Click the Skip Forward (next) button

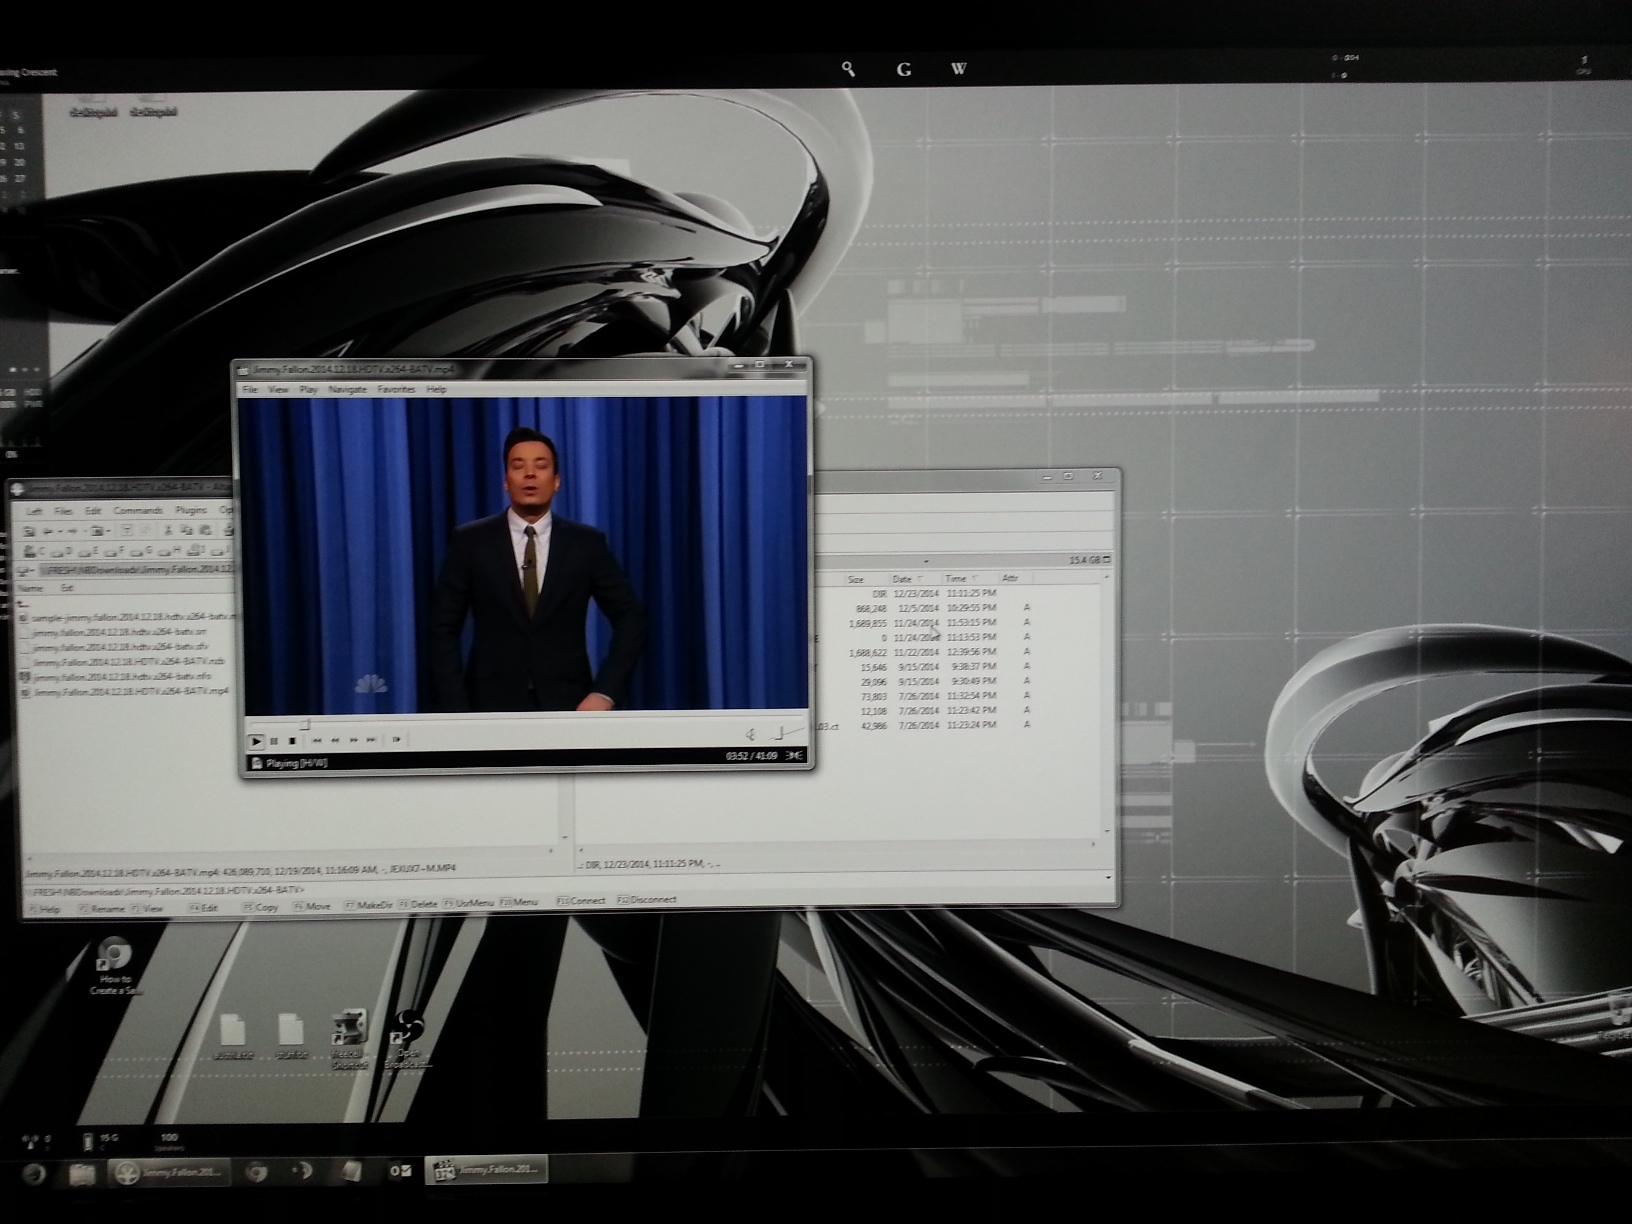point(371,740)
